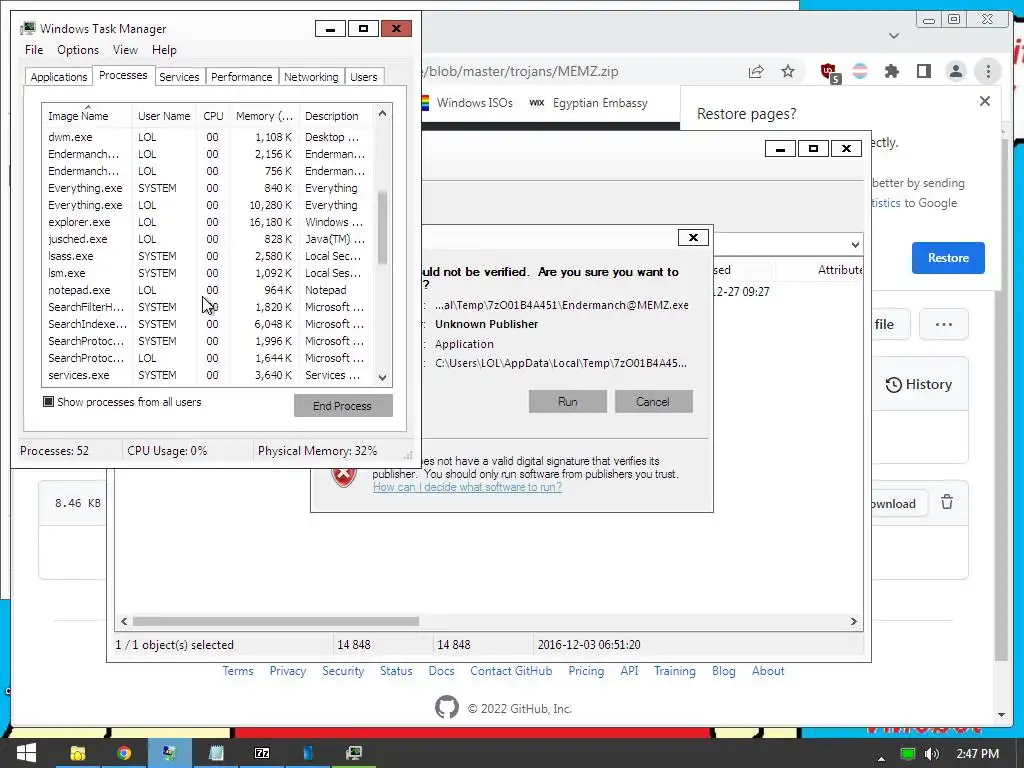Sort by the CPU column header
The image size is (1024, 768).
coord(213,116)
